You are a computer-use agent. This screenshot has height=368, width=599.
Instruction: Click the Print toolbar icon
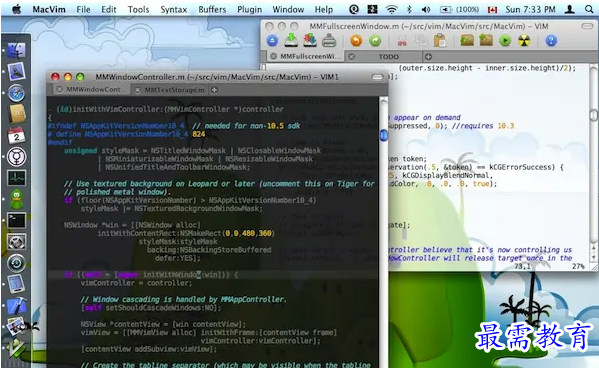[329, 40]
